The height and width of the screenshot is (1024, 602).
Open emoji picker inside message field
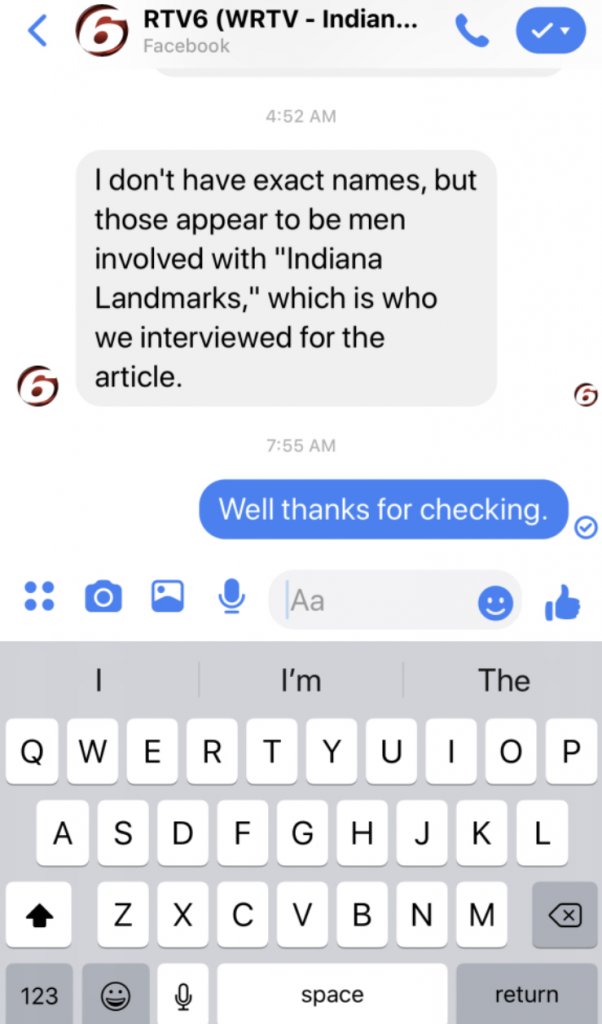click(x=496, y=602)
